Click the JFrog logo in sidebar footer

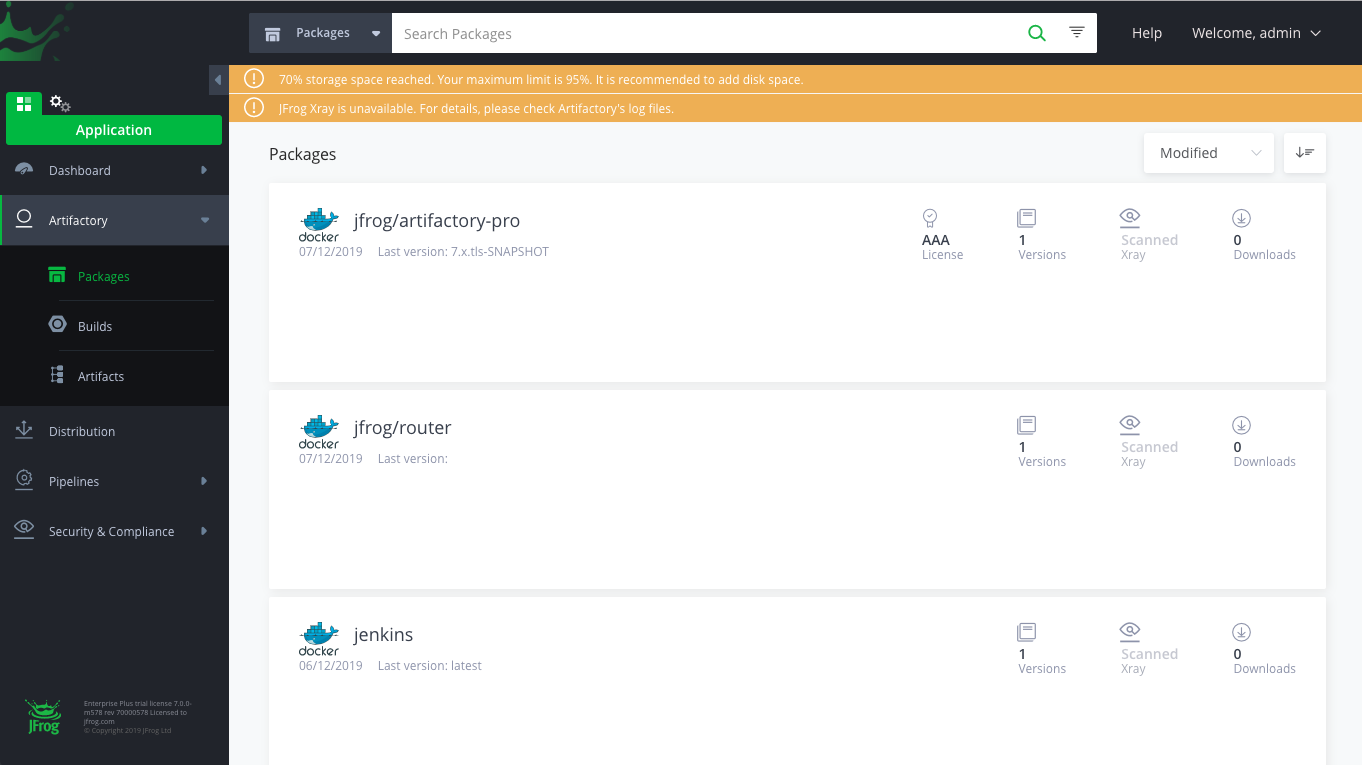43,717
